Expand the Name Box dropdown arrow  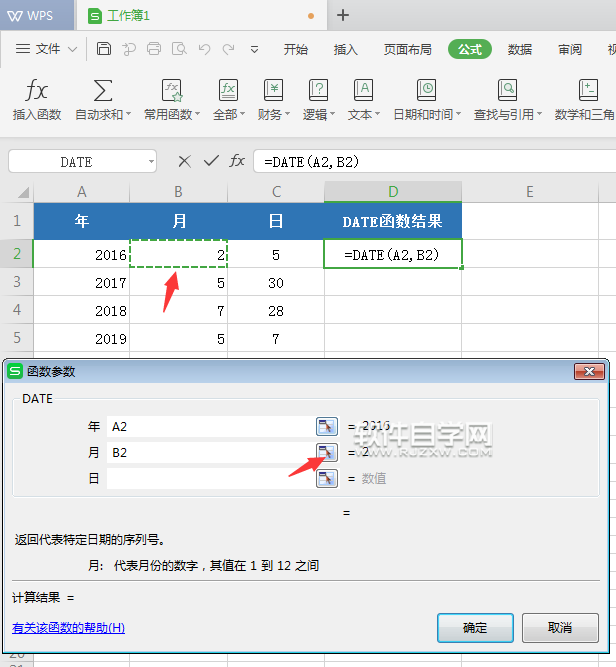click(x=151, y=162)
